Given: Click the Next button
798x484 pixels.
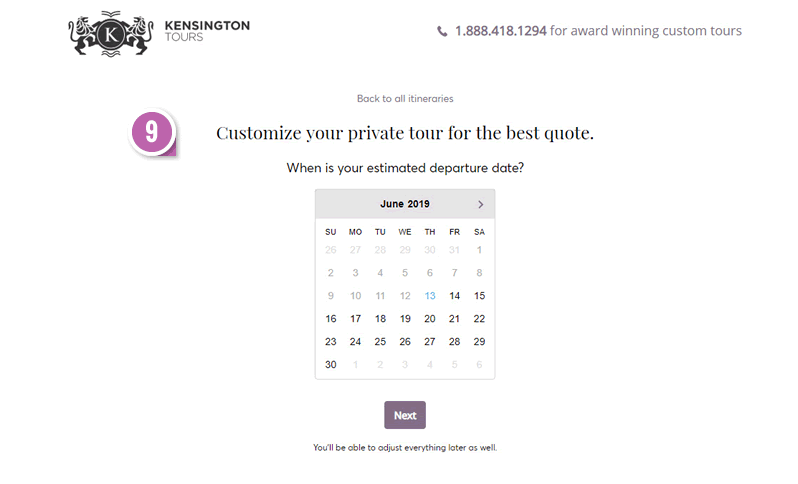Looking at the screenshot, I should point(405,415).
